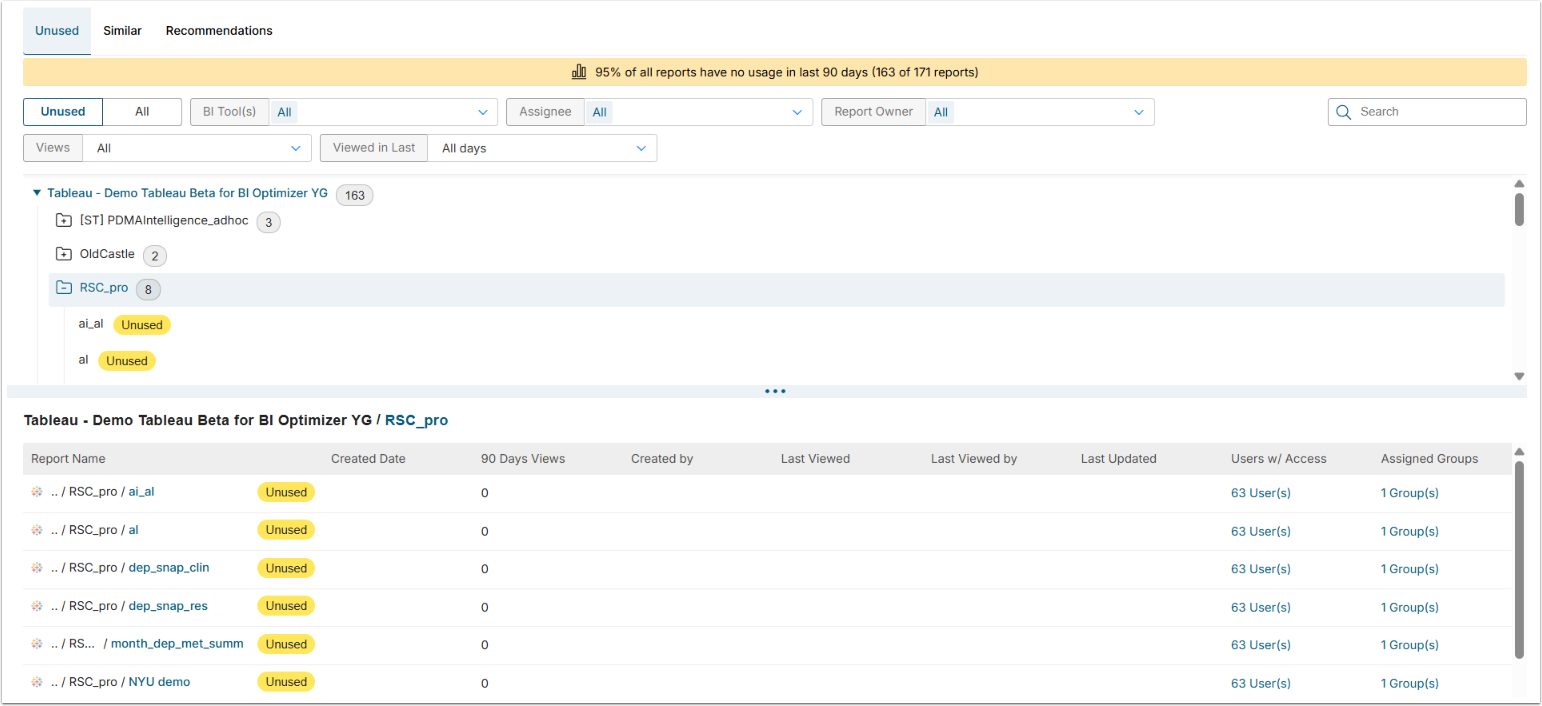Collapse the Tableau Demo tree root triangle

click(37, 193)
